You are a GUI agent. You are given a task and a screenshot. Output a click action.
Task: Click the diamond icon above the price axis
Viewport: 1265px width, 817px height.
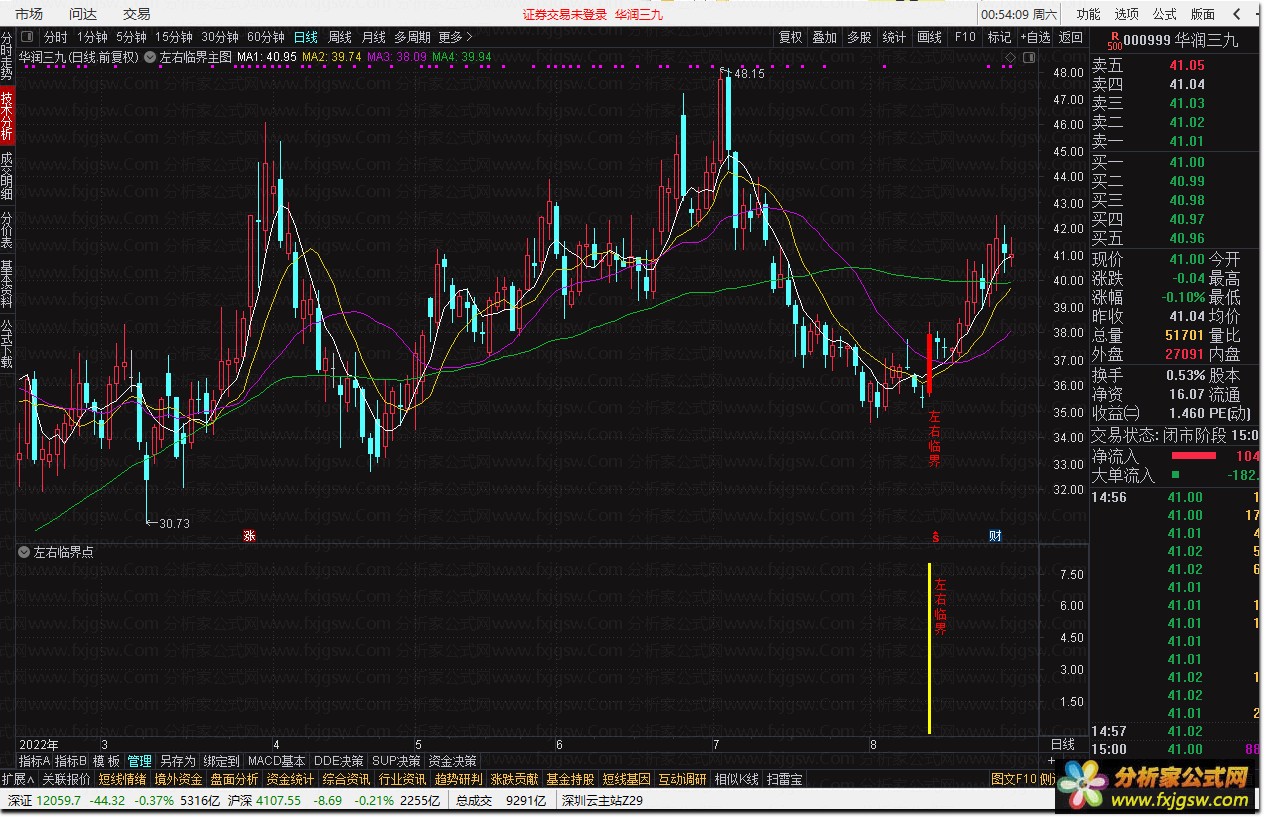(1011, 58)
